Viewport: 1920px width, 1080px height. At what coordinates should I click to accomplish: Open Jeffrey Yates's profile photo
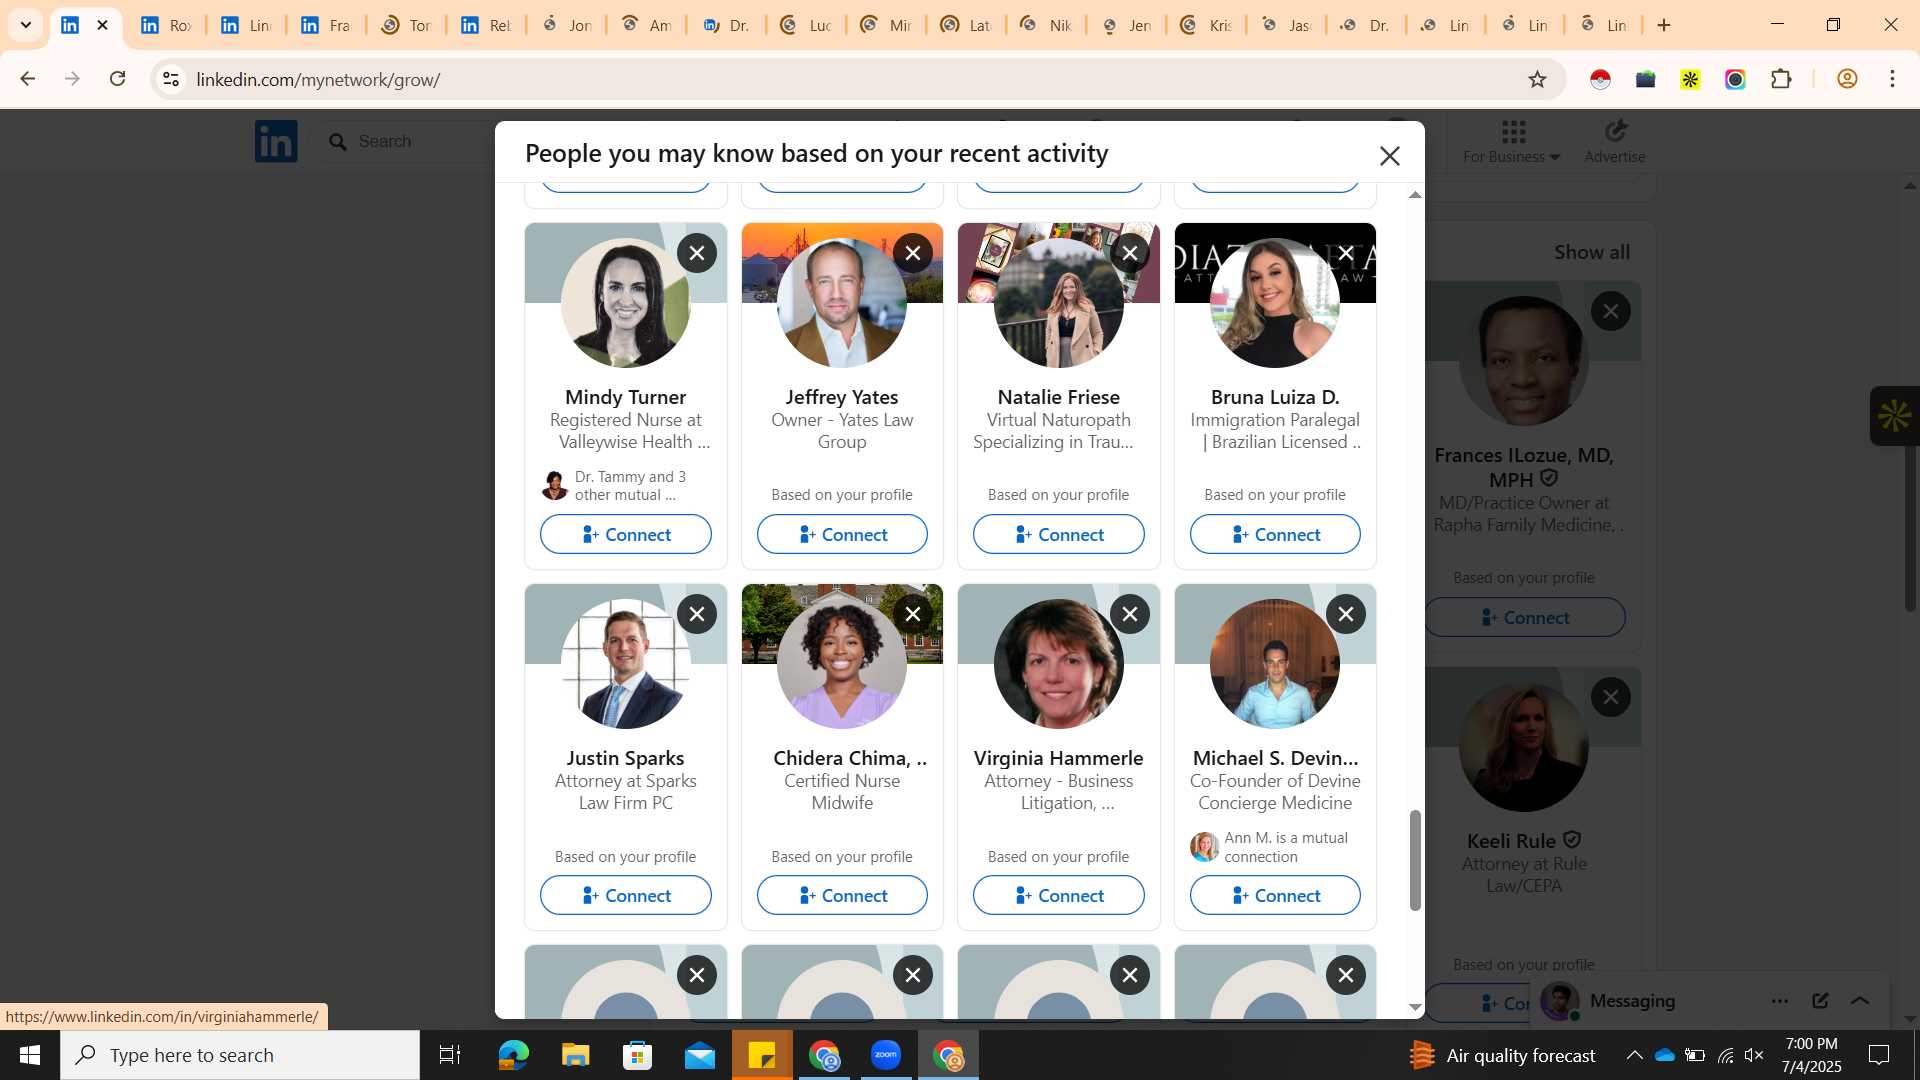pos(842,303)
